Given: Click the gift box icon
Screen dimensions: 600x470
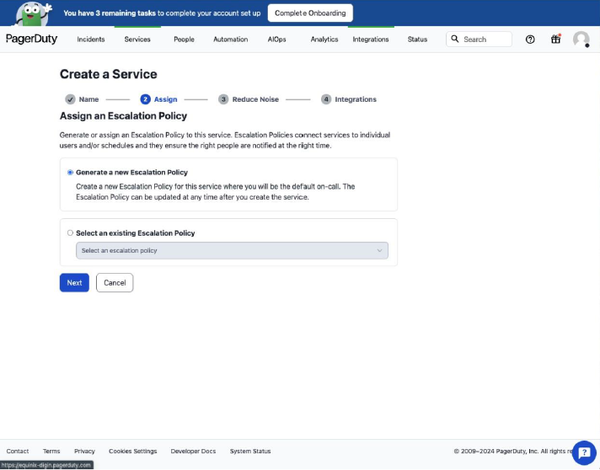Looking at the screenshot, I should 556,39.
